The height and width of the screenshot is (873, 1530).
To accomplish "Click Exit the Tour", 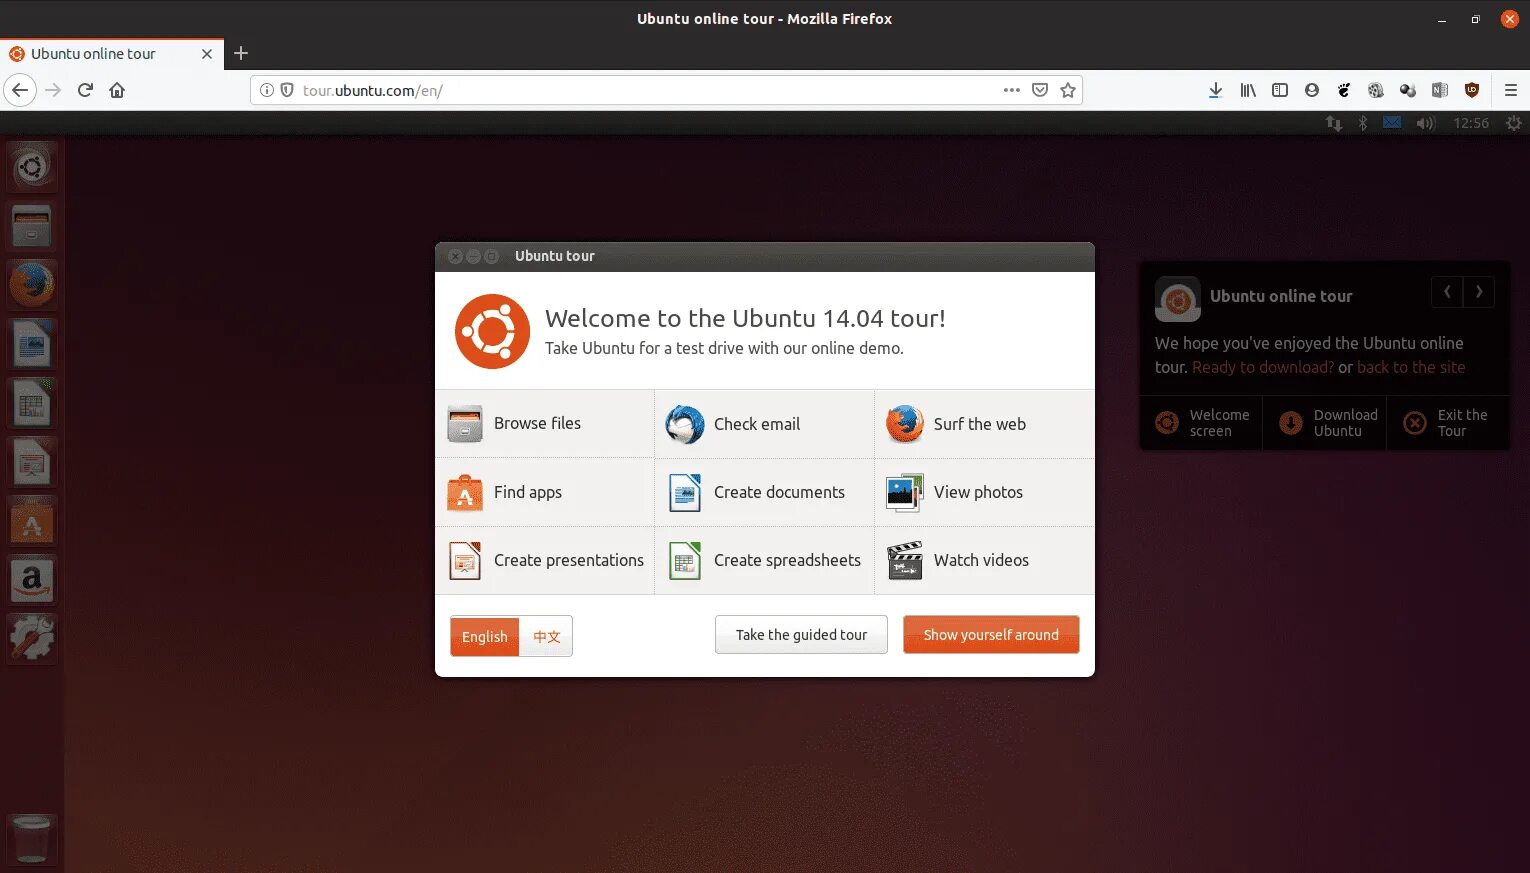I will coord(1448,423).
